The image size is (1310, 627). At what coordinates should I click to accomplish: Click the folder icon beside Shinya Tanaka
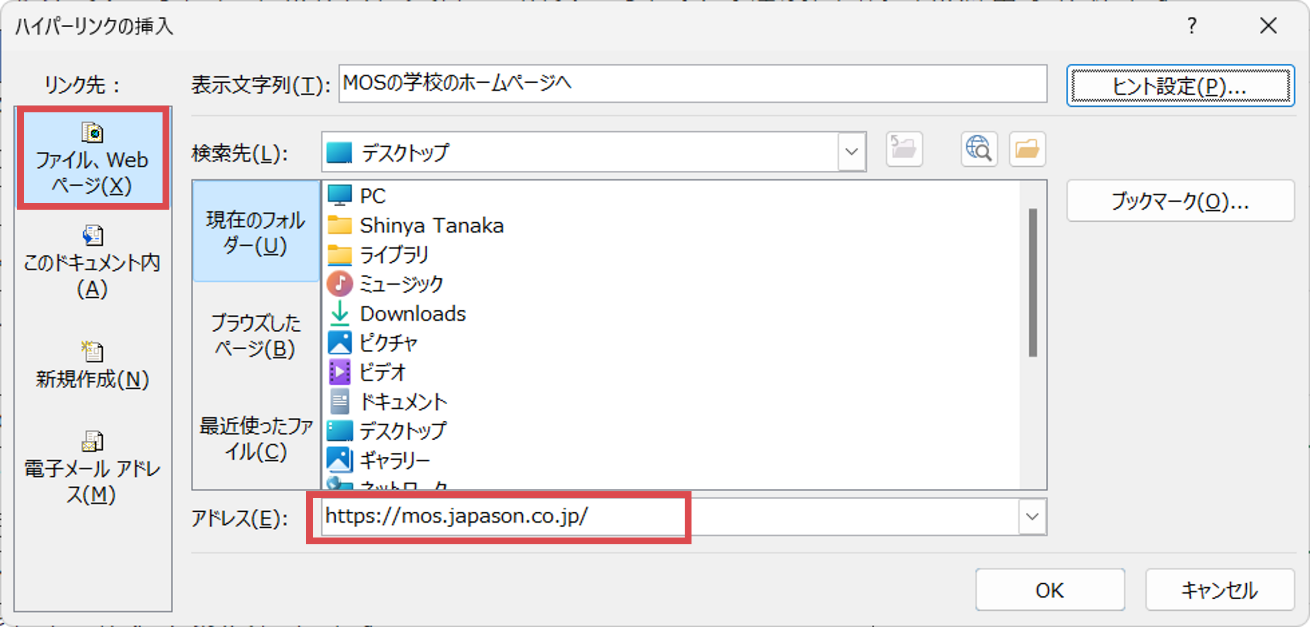(x=340, y=225)
